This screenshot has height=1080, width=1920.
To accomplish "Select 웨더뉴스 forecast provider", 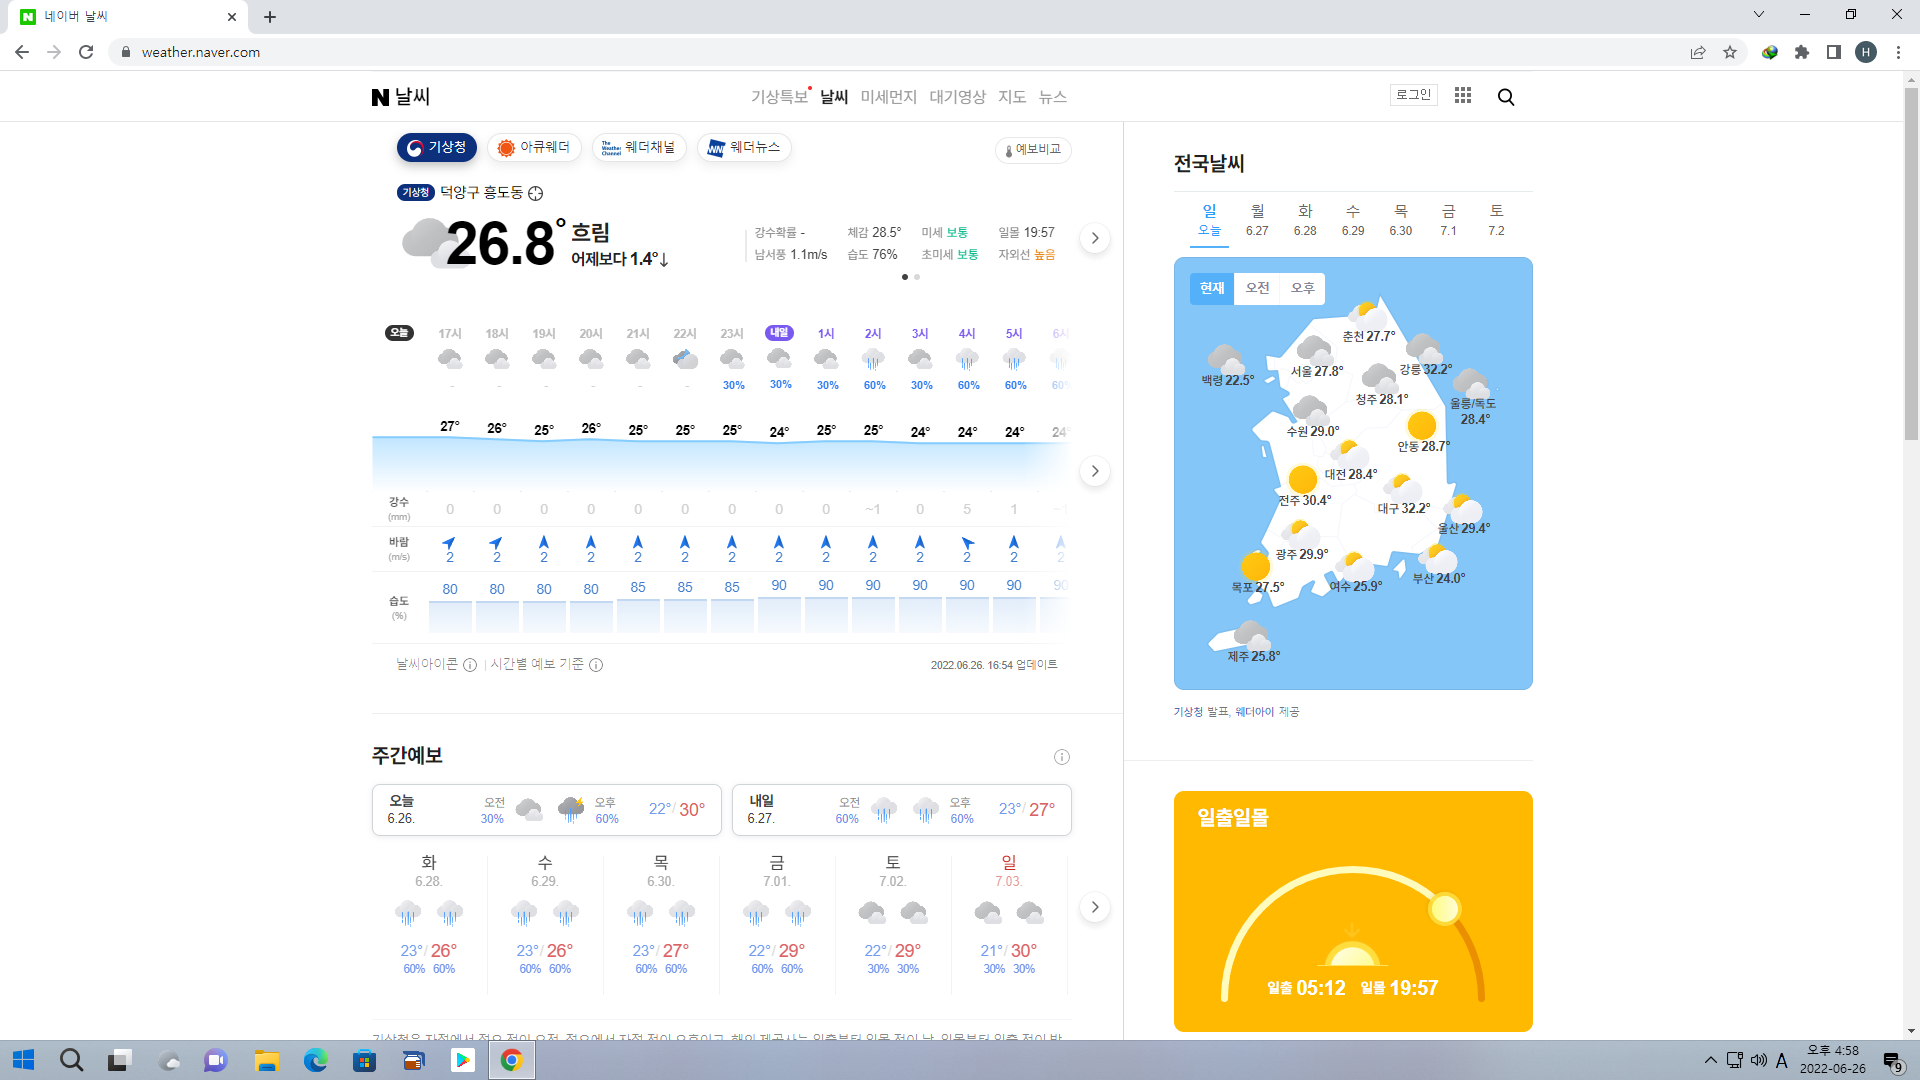I will point(744,148).
